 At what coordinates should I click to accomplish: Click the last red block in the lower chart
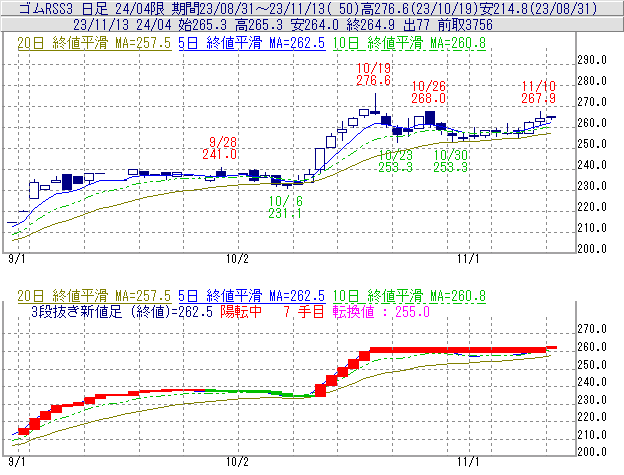tap(552, 348)
